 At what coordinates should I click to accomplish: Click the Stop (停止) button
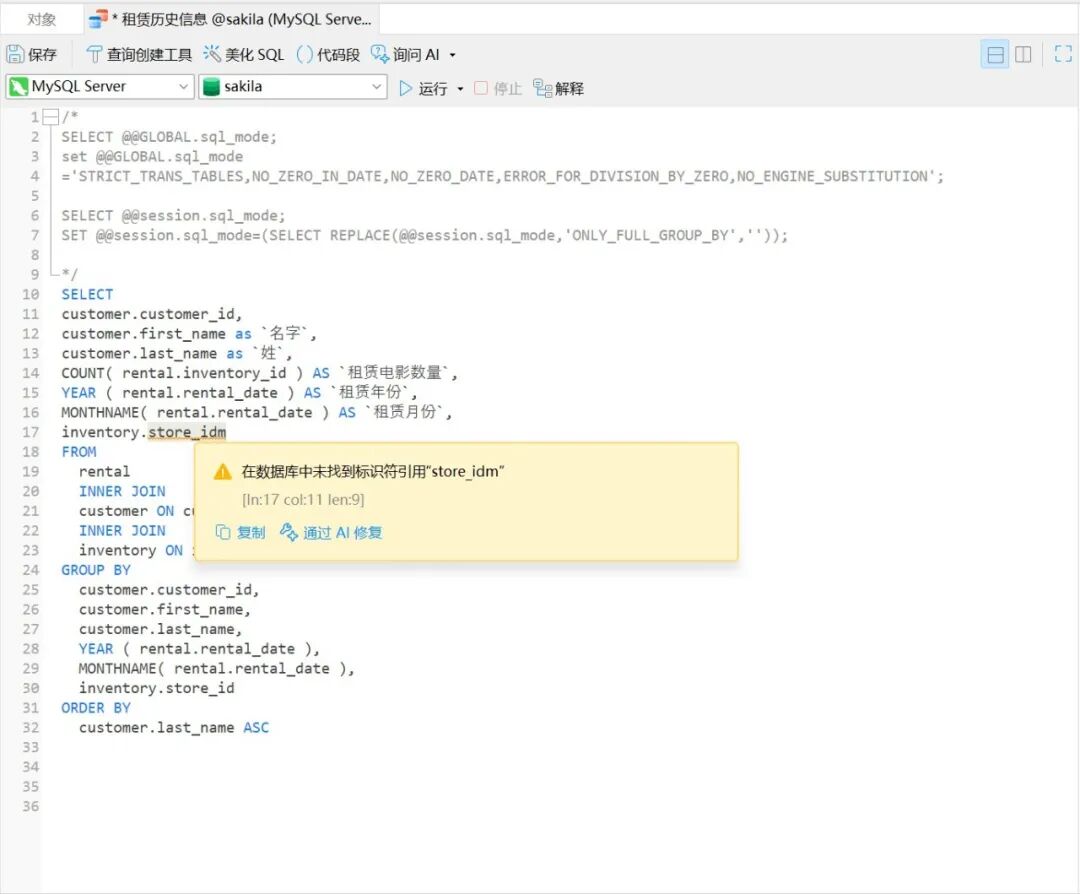[498, 88]
